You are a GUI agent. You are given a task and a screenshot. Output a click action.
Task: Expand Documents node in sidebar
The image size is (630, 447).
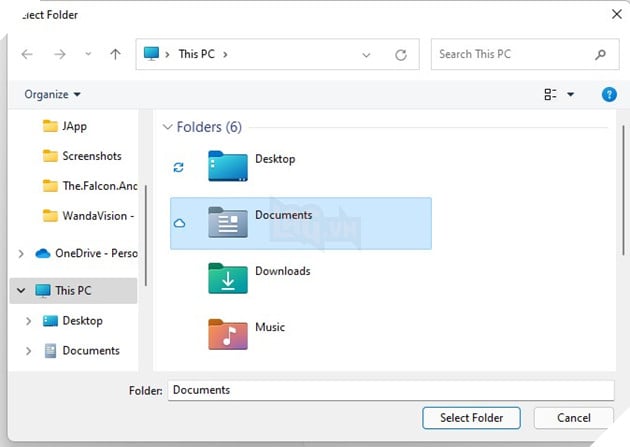pyautogui.click(x=28, y=351)
